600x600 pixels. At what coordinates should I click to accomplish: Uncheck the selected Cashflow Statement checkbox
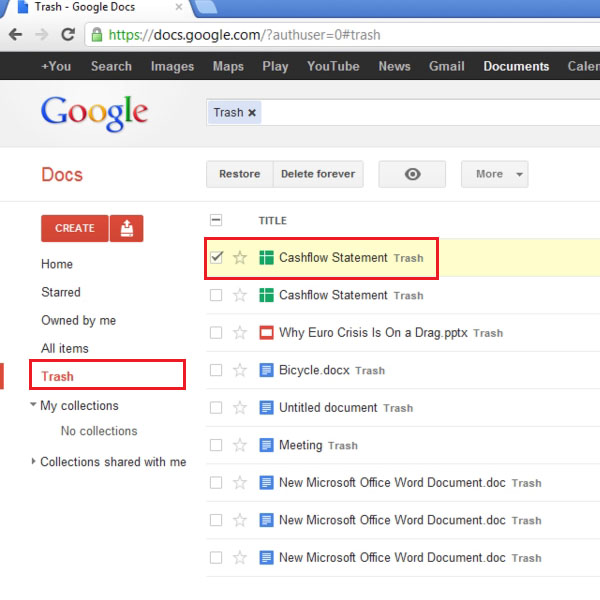(216, 257)
